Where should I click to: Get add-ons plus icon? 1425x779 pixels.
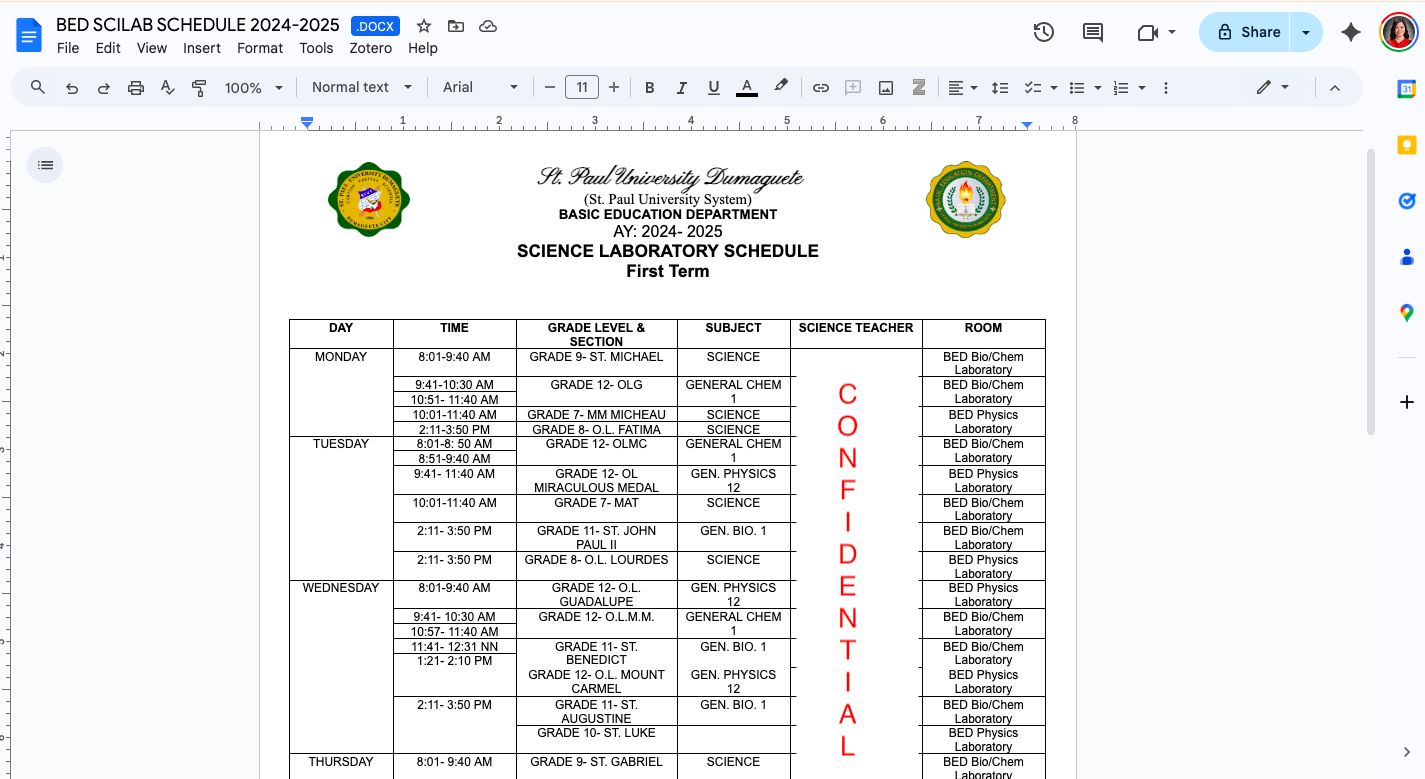tap(1406, 402)
